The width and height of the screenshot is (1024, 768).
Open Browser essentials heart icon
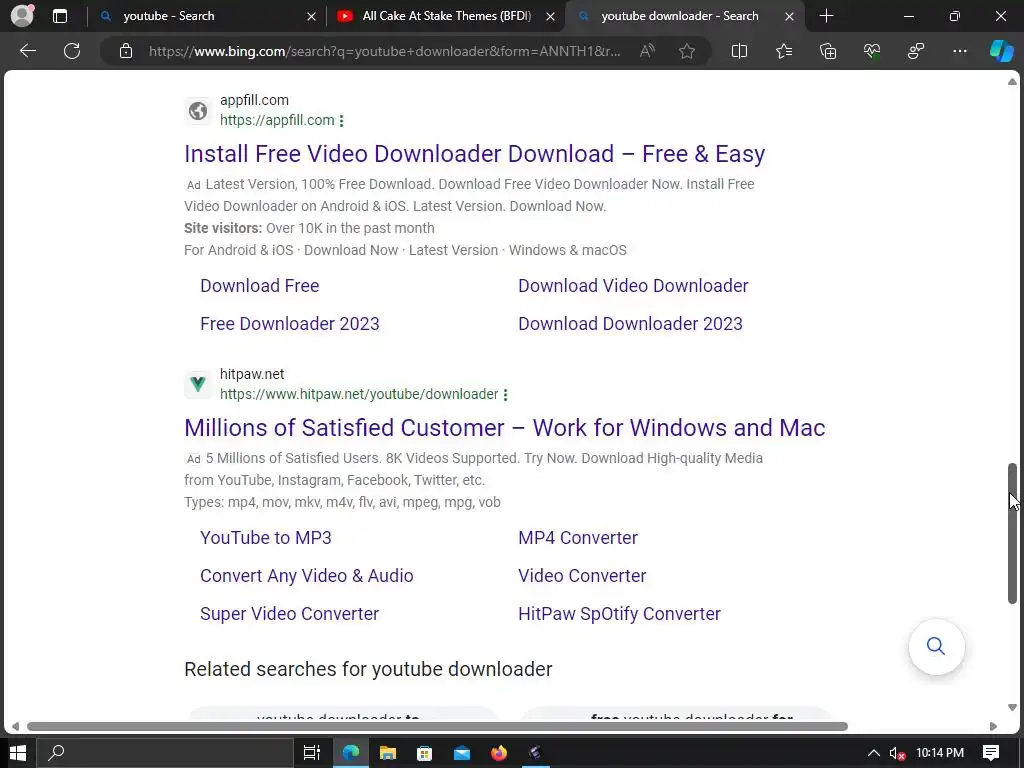pos(872,51)
